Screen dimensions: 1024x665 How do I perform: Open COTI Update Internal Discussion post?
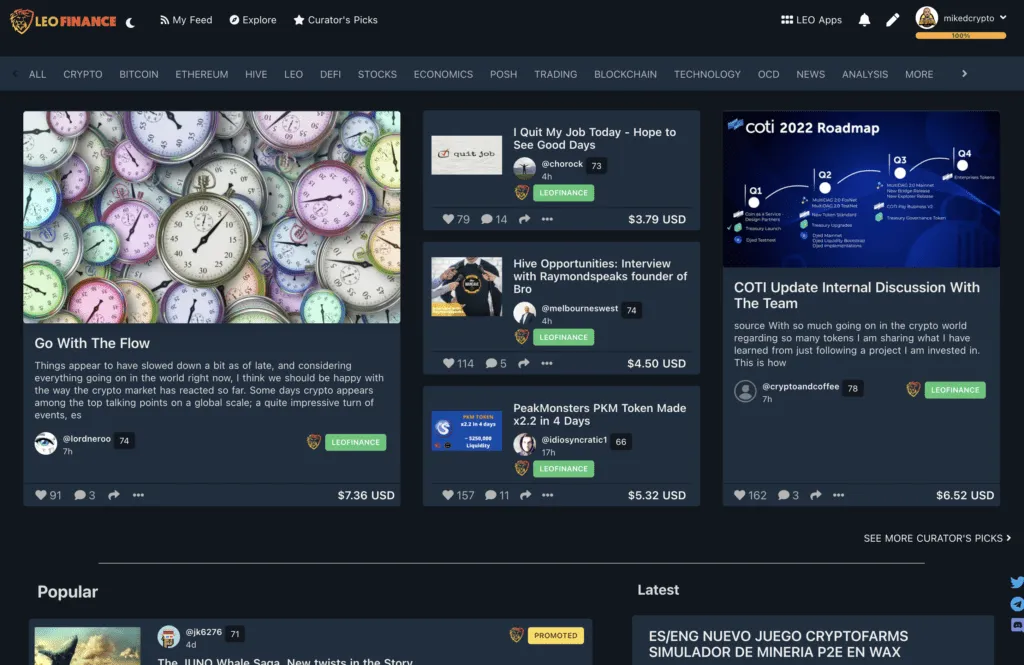tap(856, 295)
